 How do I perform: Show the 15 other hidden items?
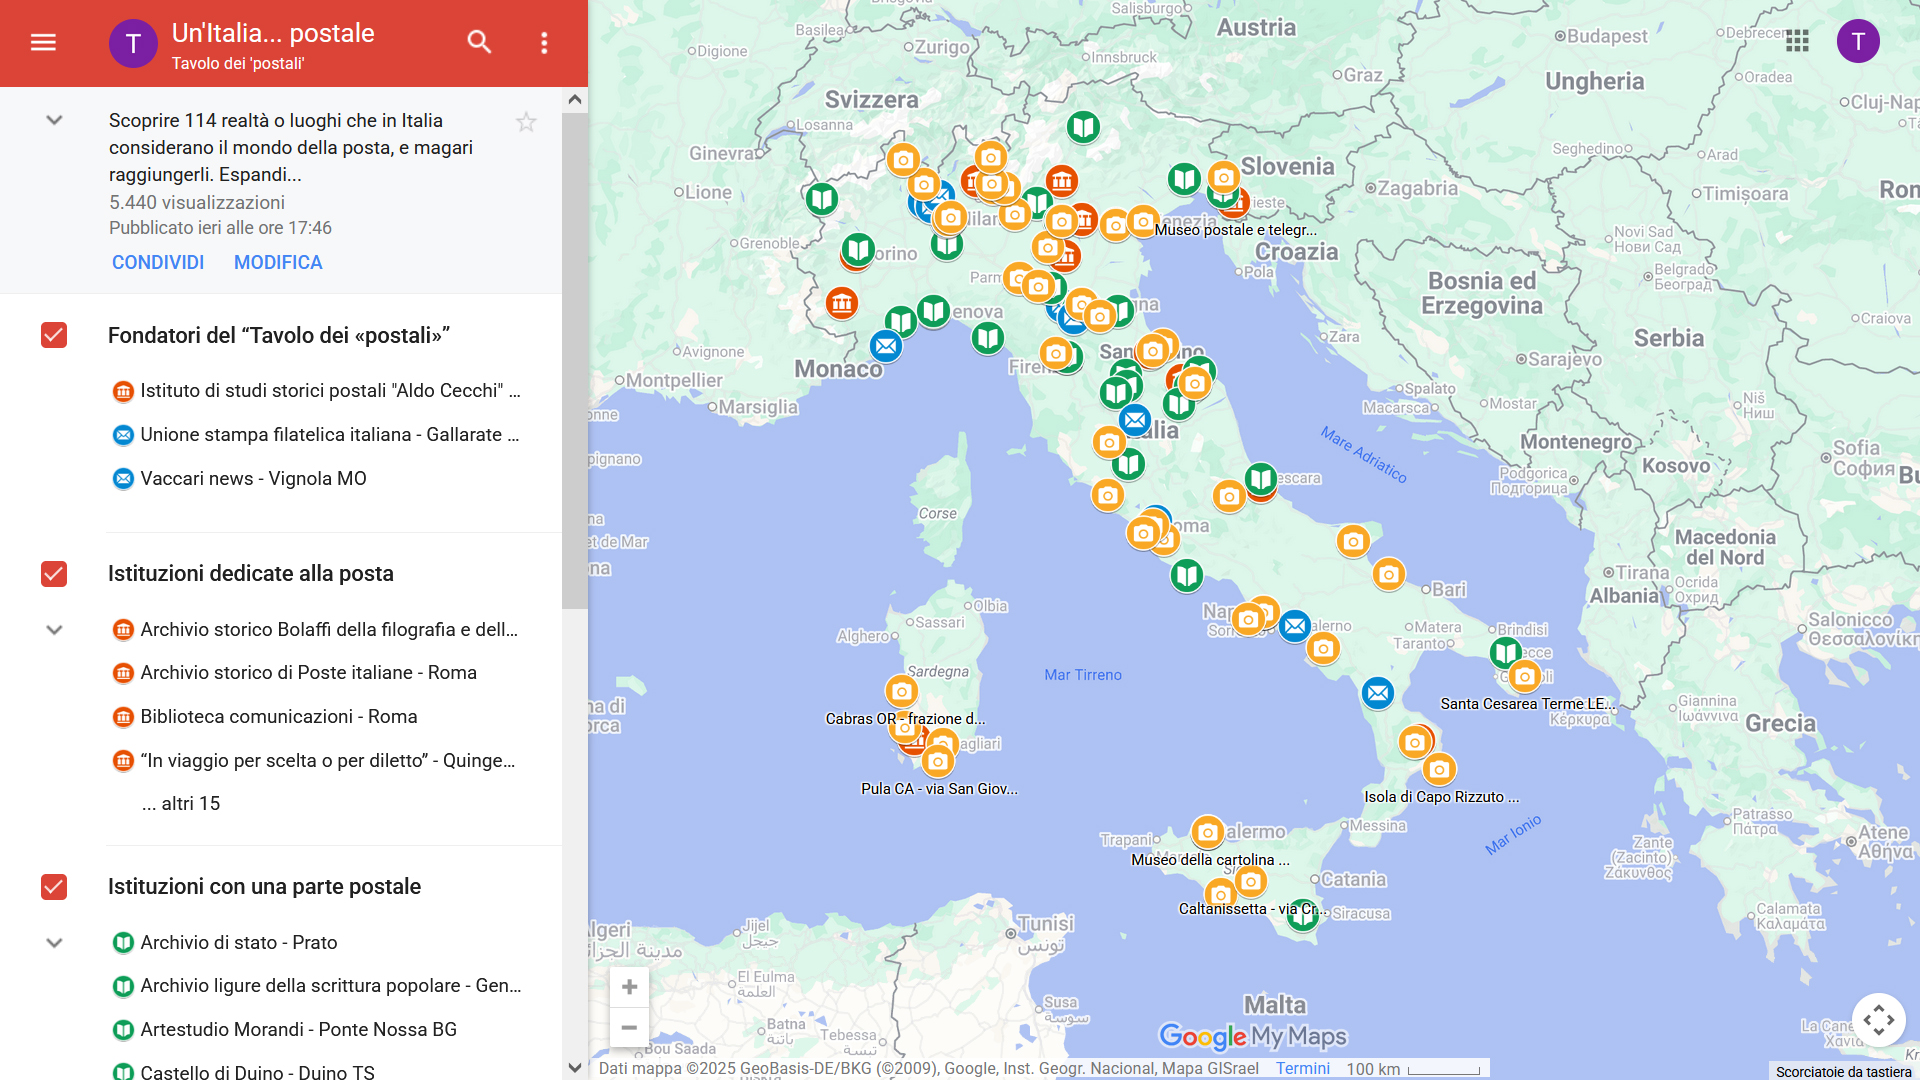181,804
